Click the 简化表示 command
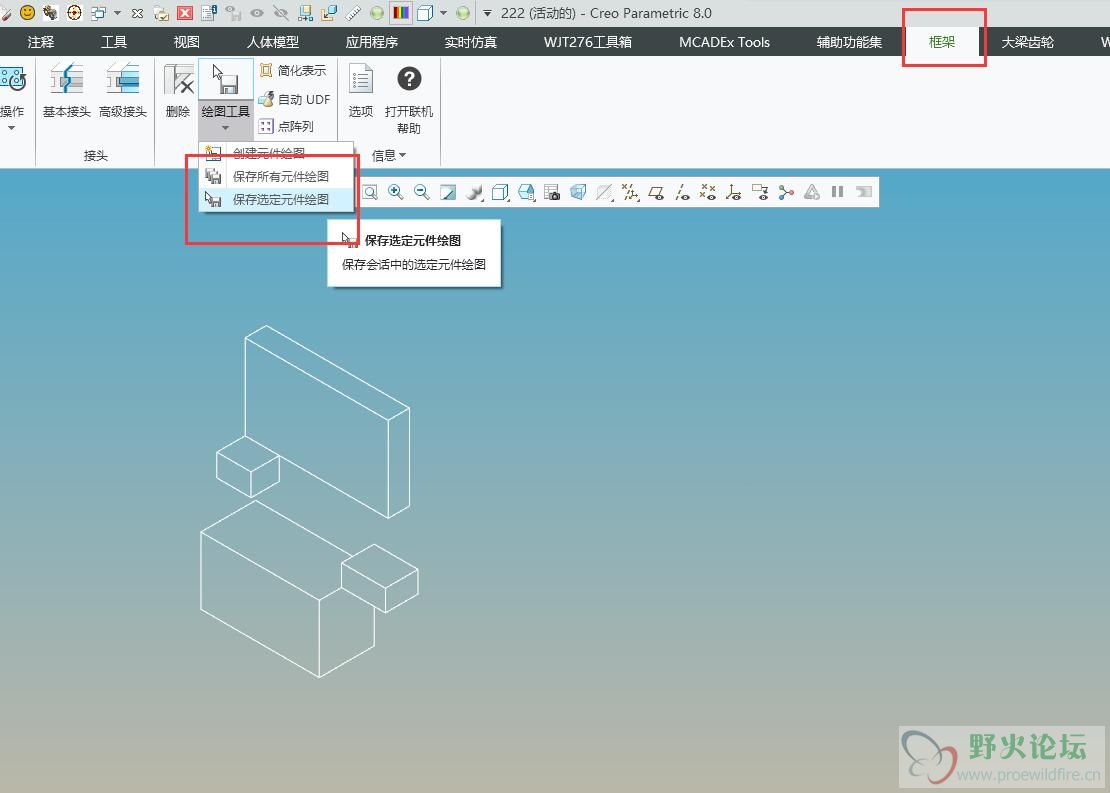The height and width of the screenshot is (793, 1110). pos(293,70)
